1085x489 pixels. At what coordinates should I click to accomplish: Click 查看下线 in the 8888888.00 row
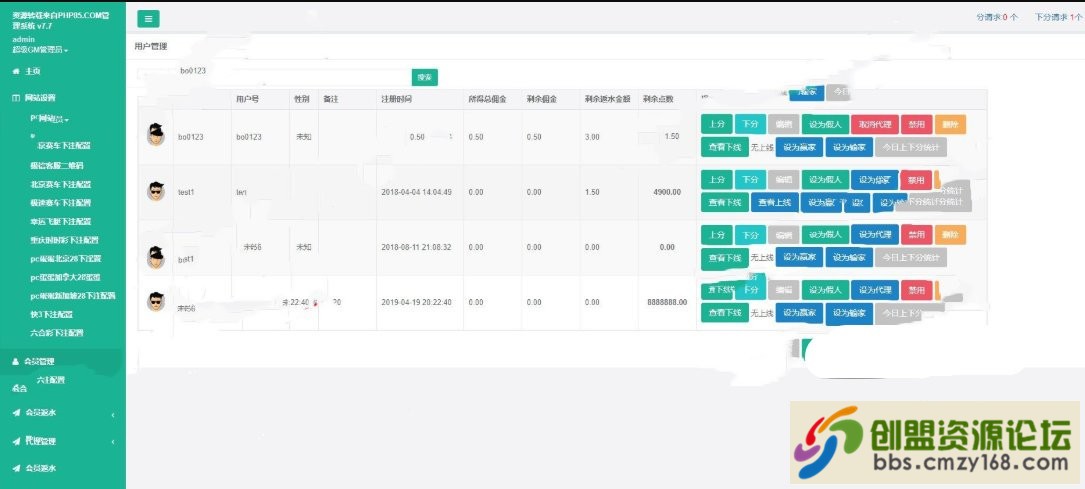click(x=724, y=313)
